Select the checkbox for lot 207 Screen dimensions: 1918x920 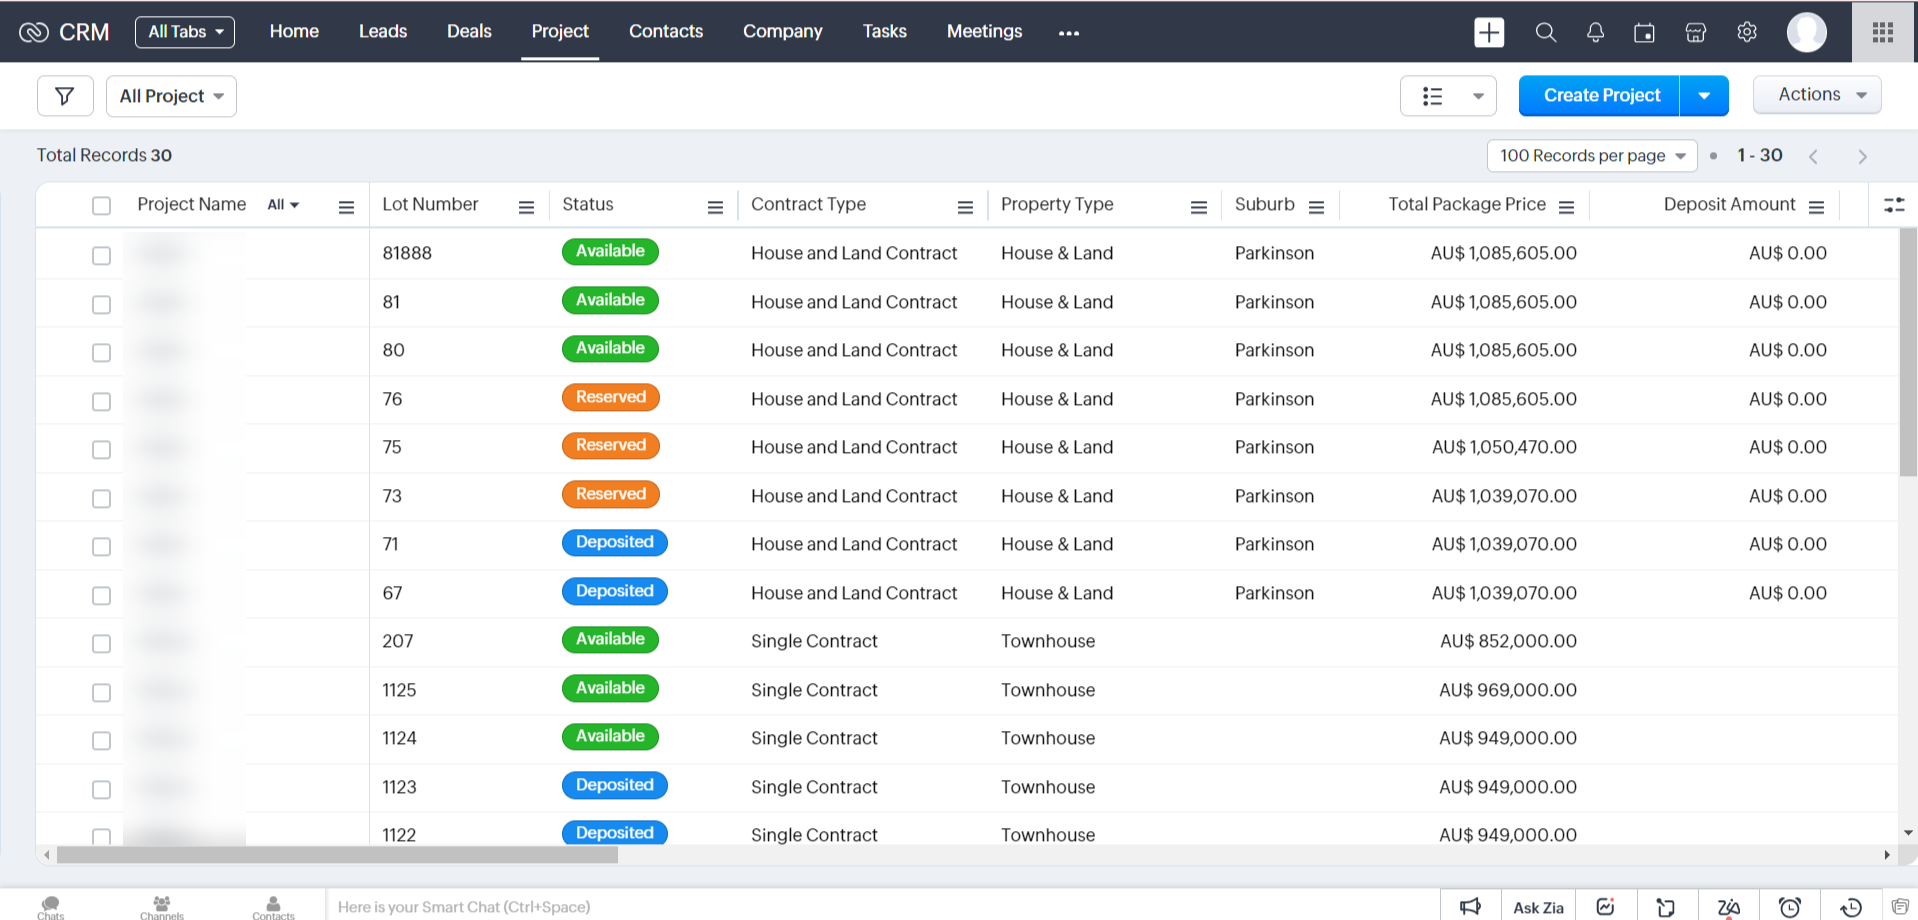click(101, 644)
